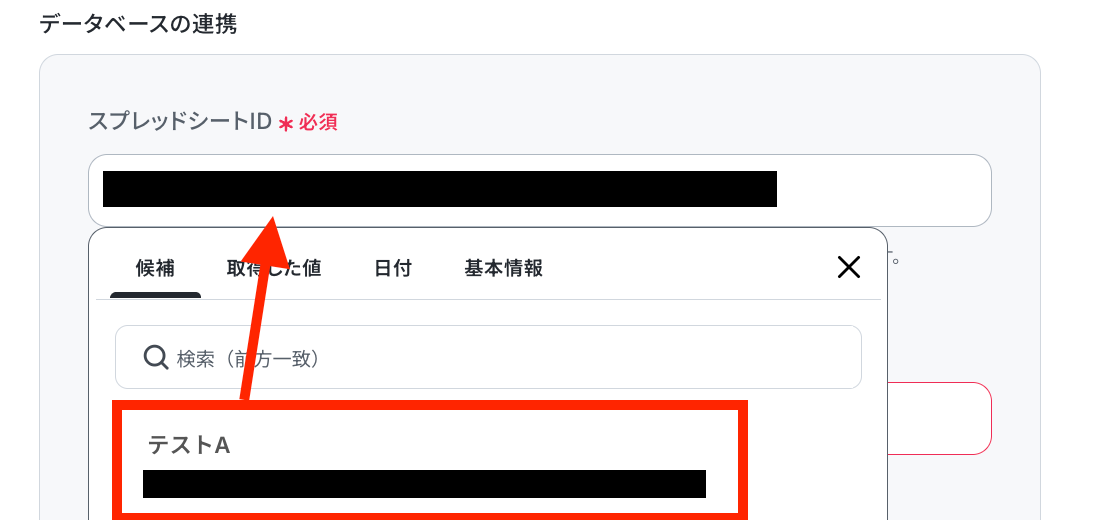Click the データベースの連携 section heading
Viewport: 1116px width, 520px height.
138,24
